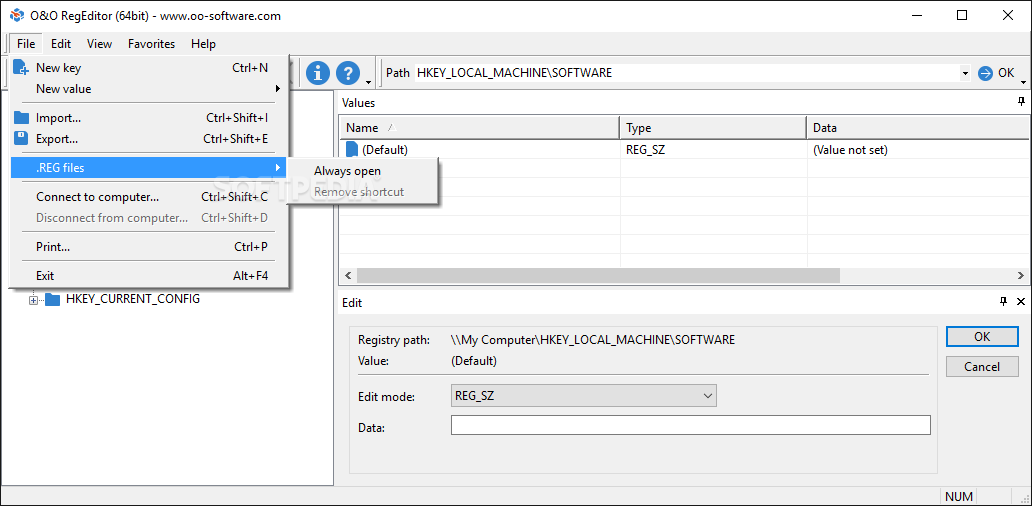
Task: Open the Edit menu in menu bar
Action: point(61,44)
